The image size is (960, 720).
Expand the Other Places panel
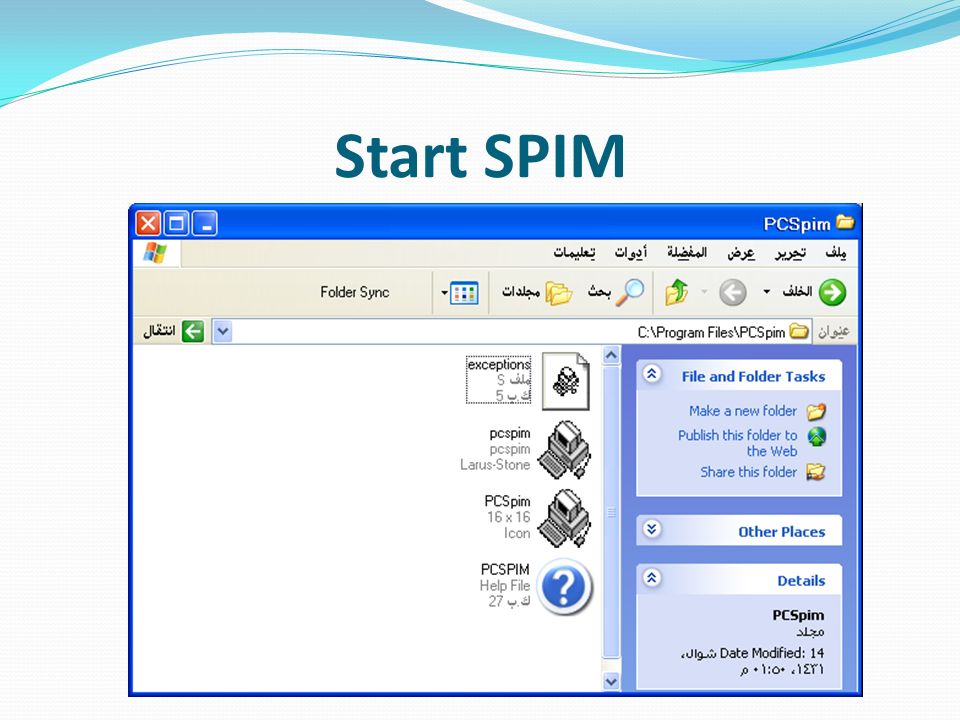pos(652,529)
